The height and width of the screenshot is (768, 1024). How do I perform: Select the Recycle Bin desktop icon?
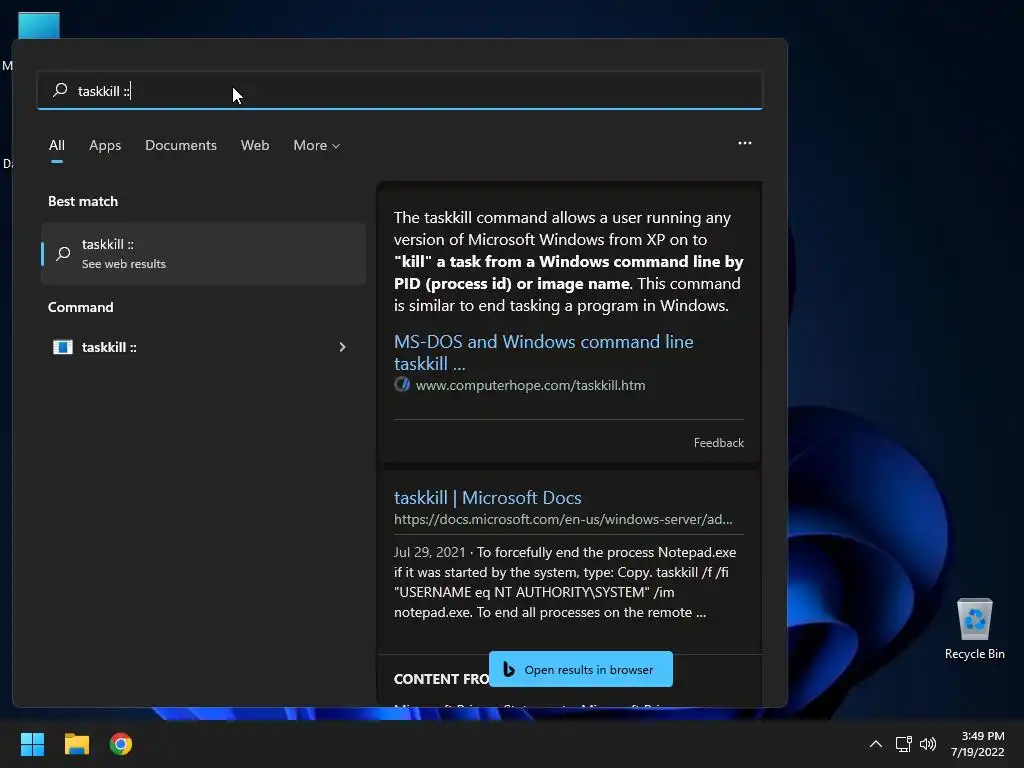point(974,629)
